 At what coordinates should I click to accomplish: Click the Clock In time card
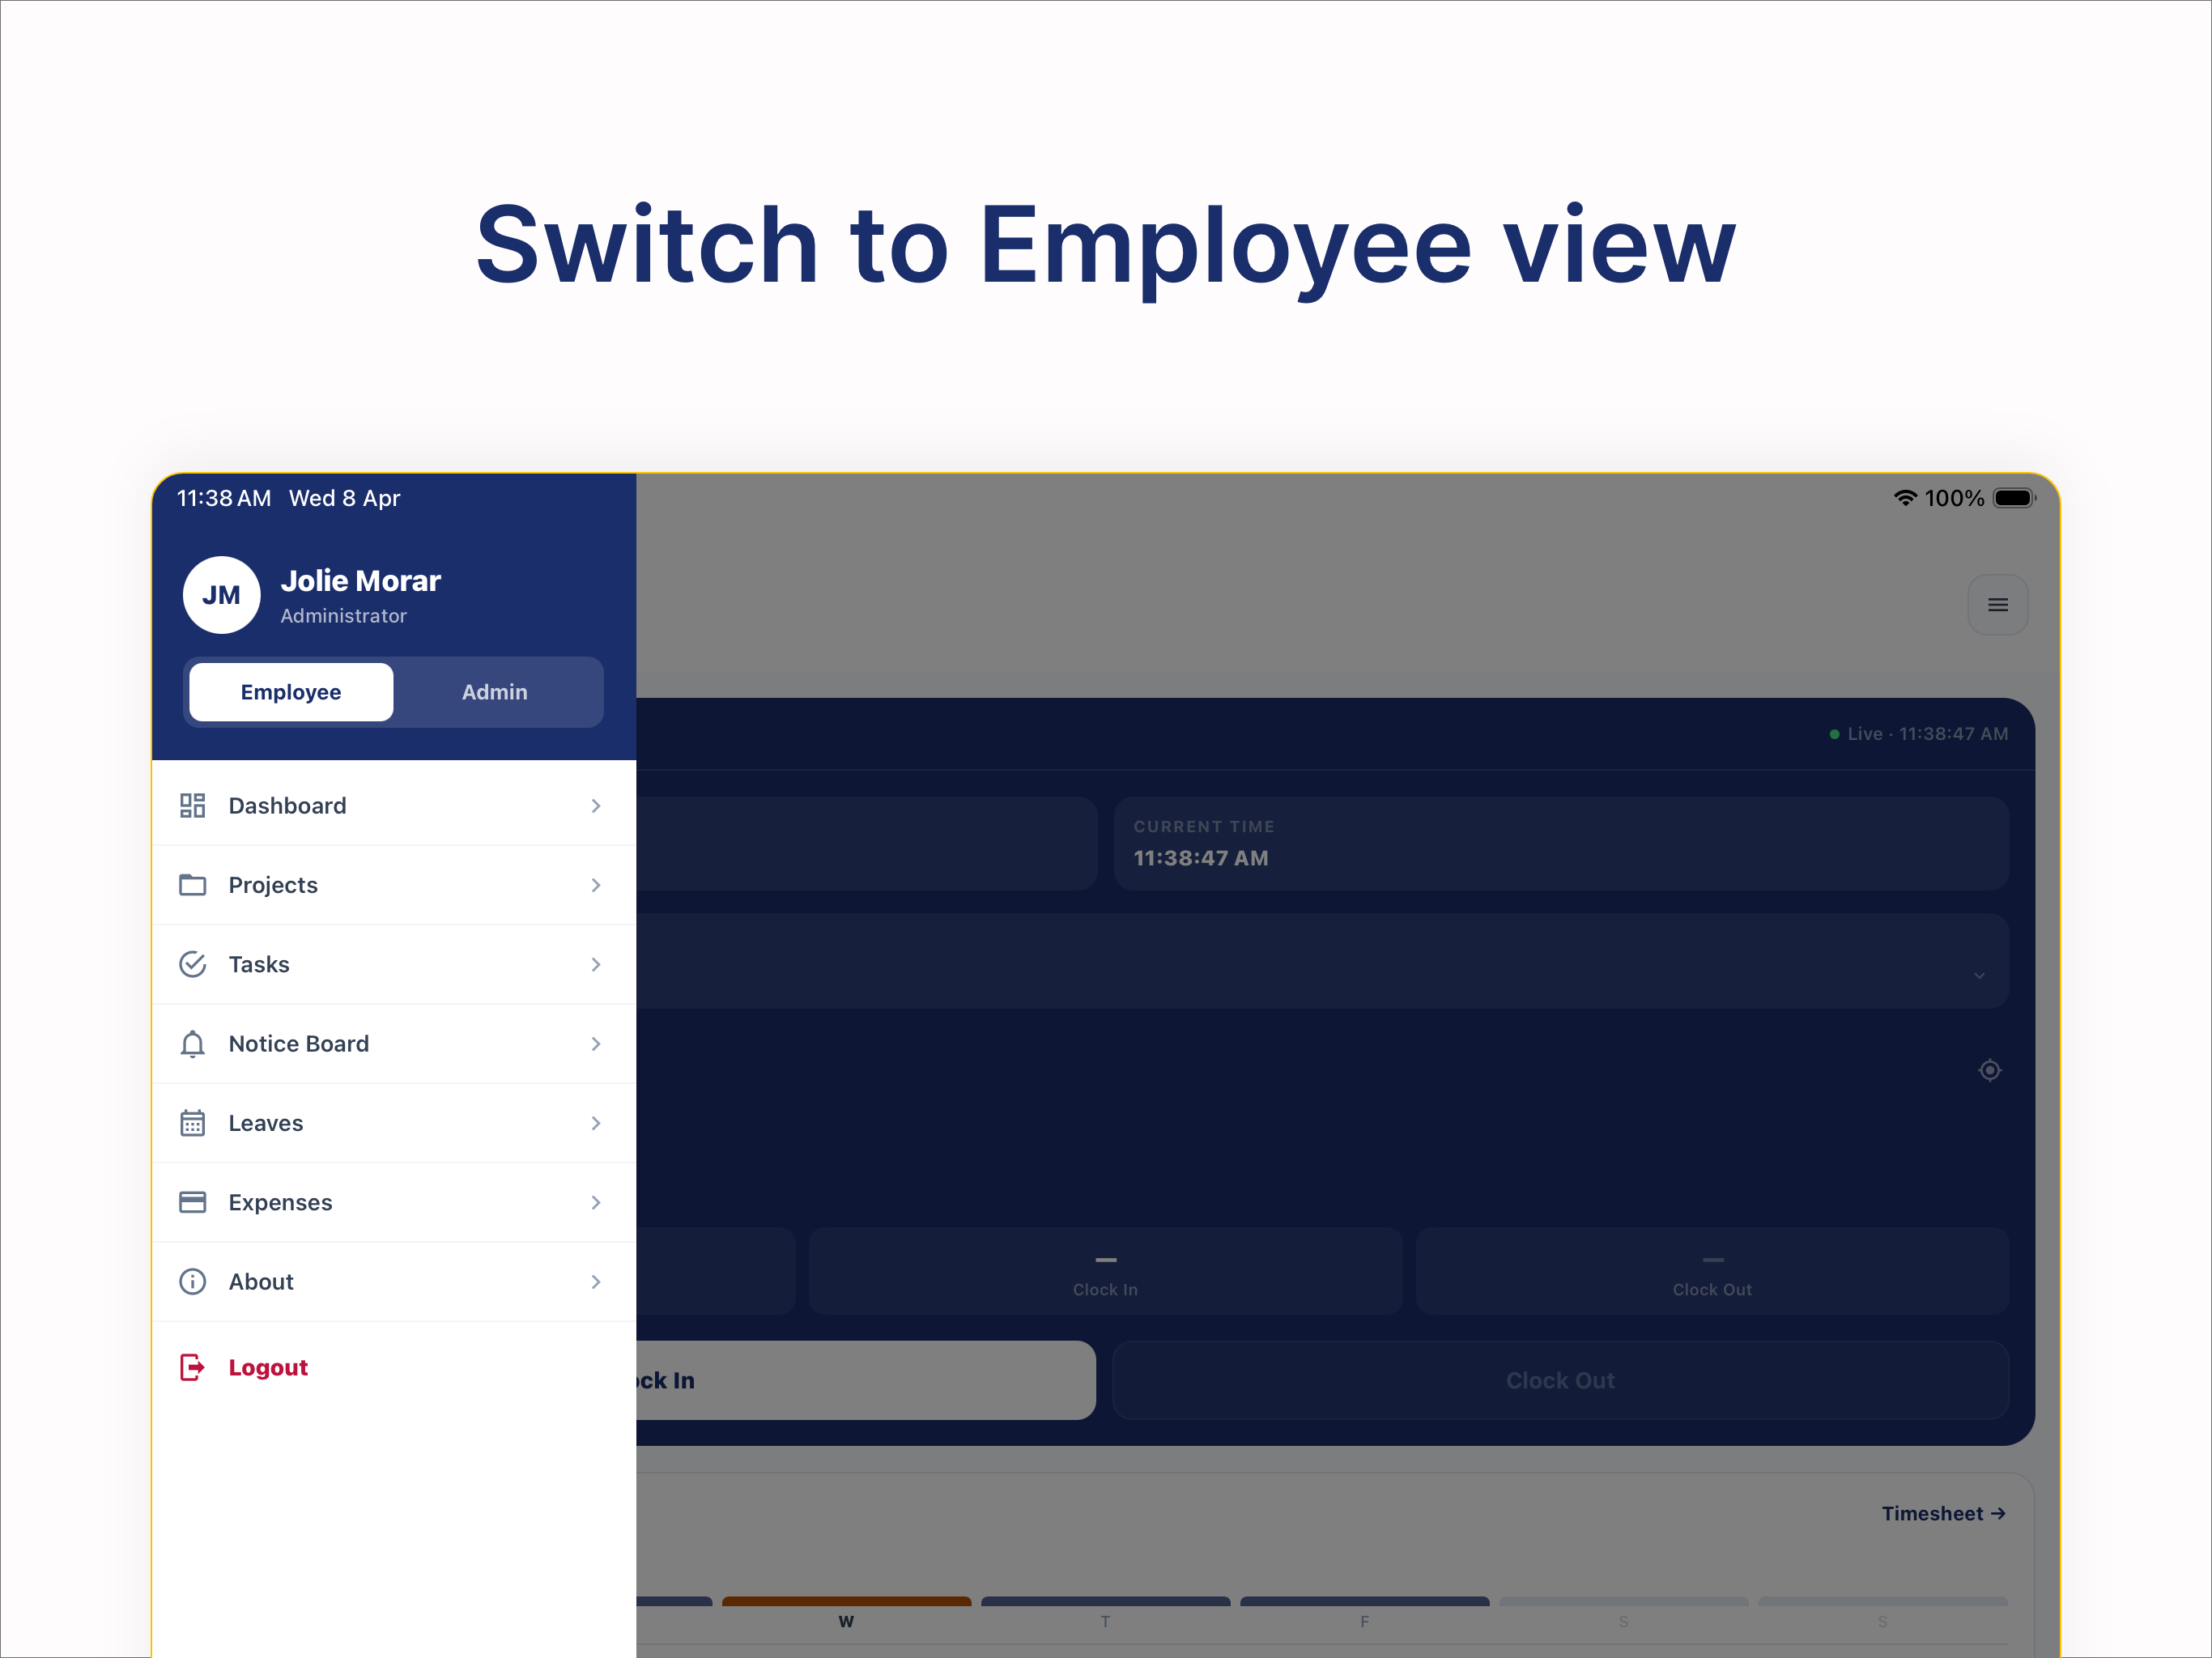(1105, 1271)
